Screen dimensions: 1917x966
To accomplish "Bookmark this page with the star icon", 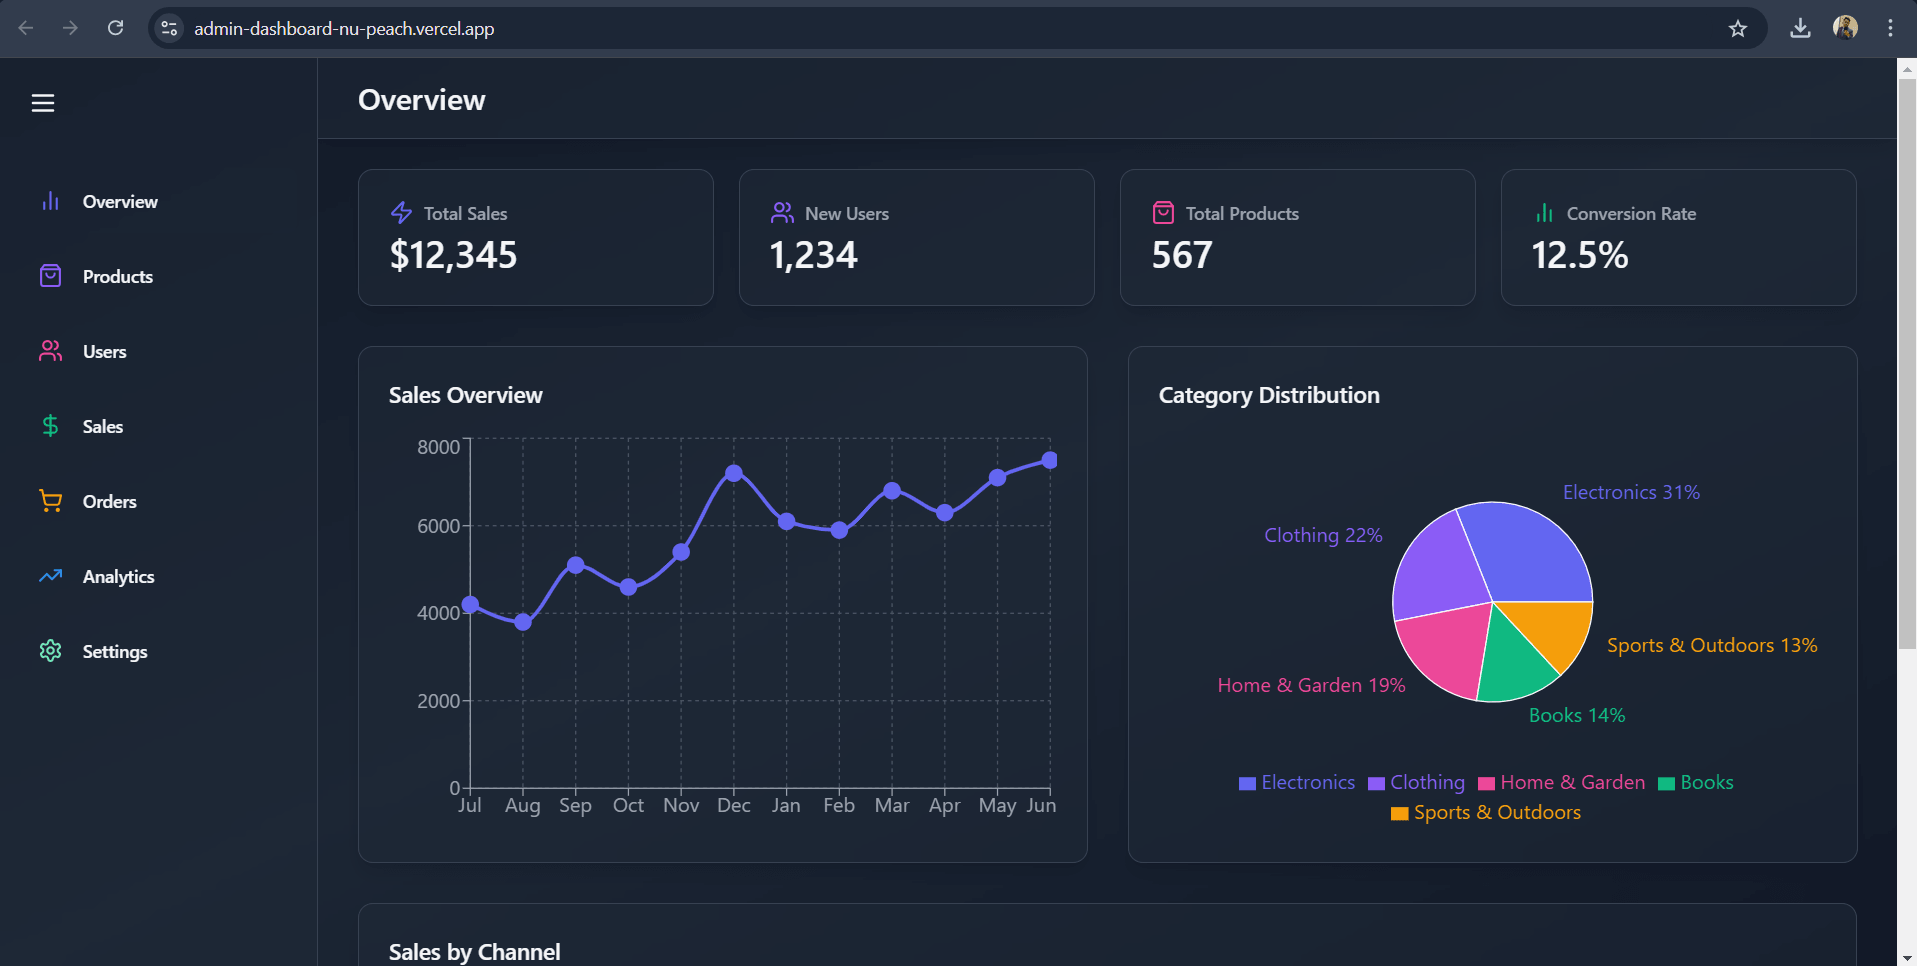I will [x=1738, y=29].
